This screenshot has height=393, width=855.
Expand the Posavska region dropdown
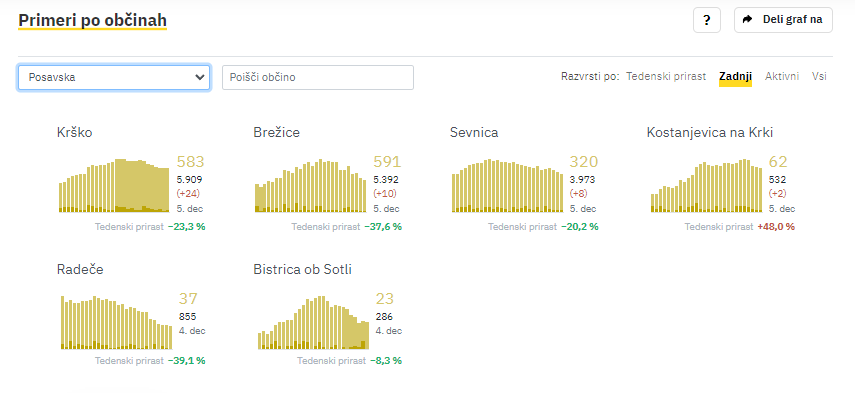point(114,77)
